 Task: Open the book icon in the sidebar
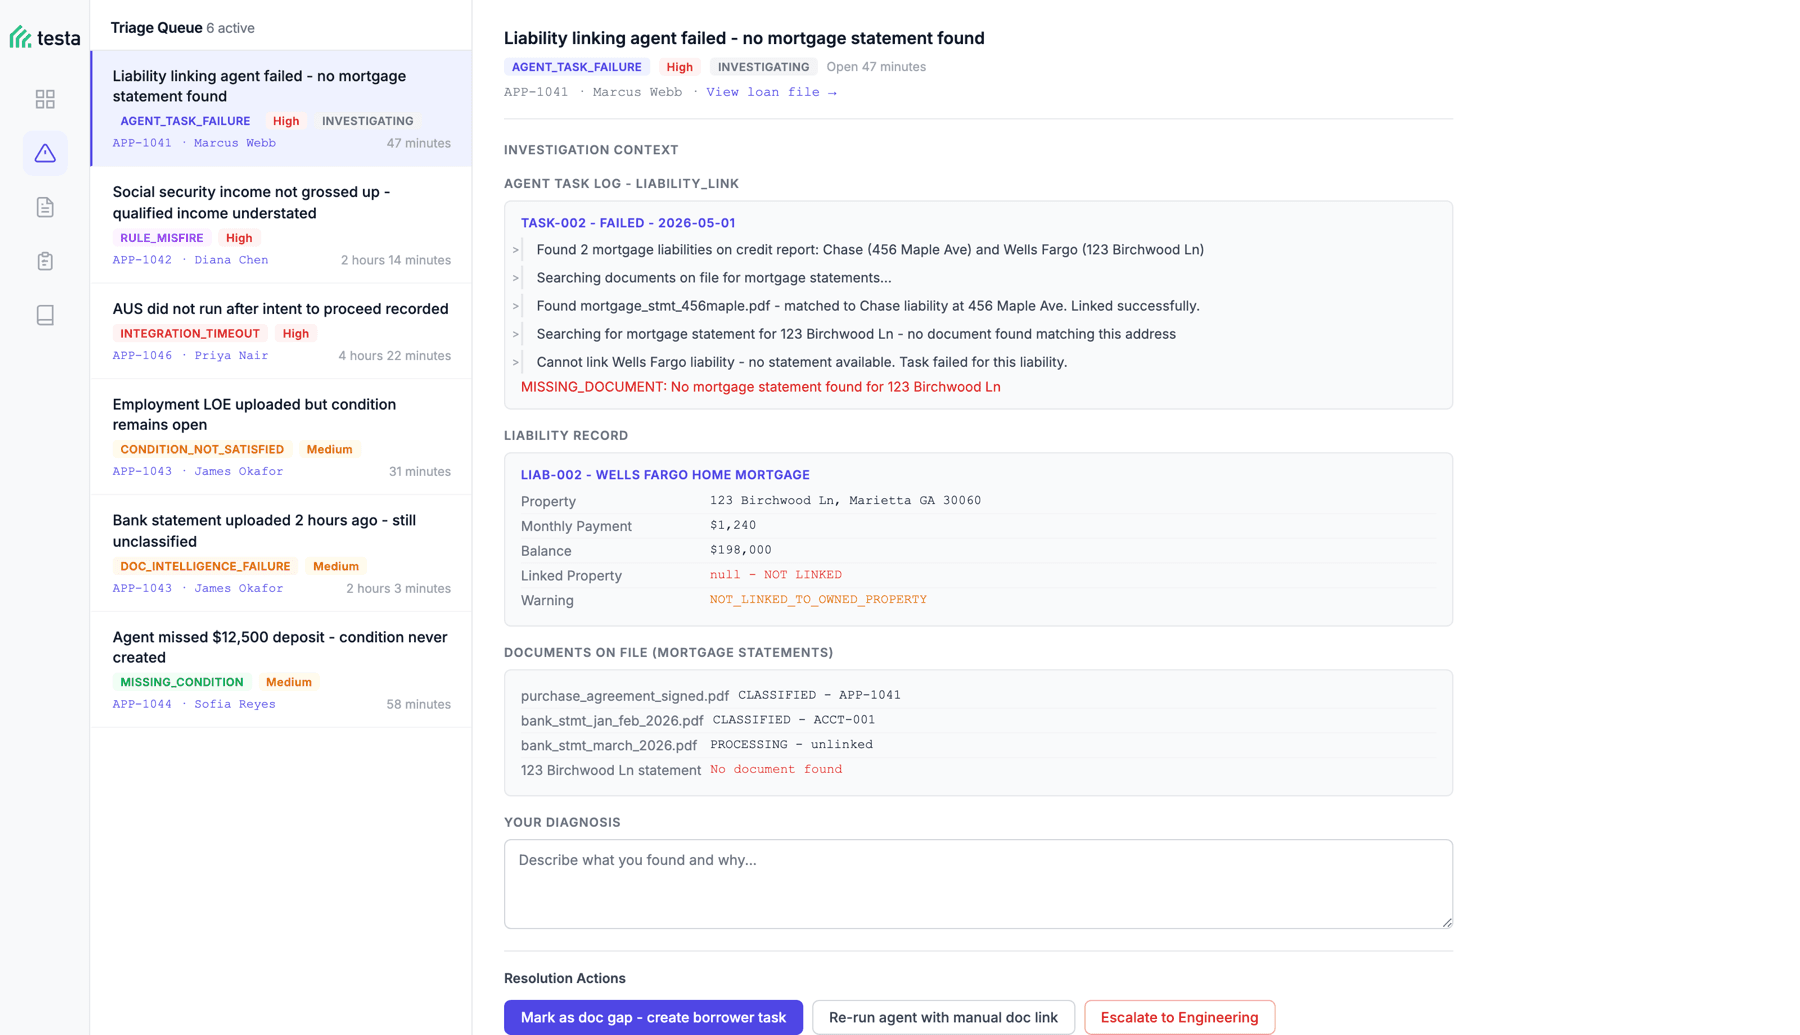[x=45, y=315]
